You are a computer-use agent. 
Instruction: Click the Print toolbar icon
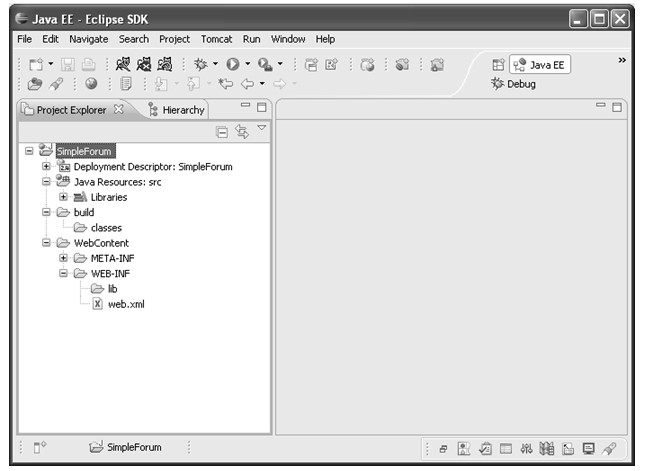(x=88, y=65)
